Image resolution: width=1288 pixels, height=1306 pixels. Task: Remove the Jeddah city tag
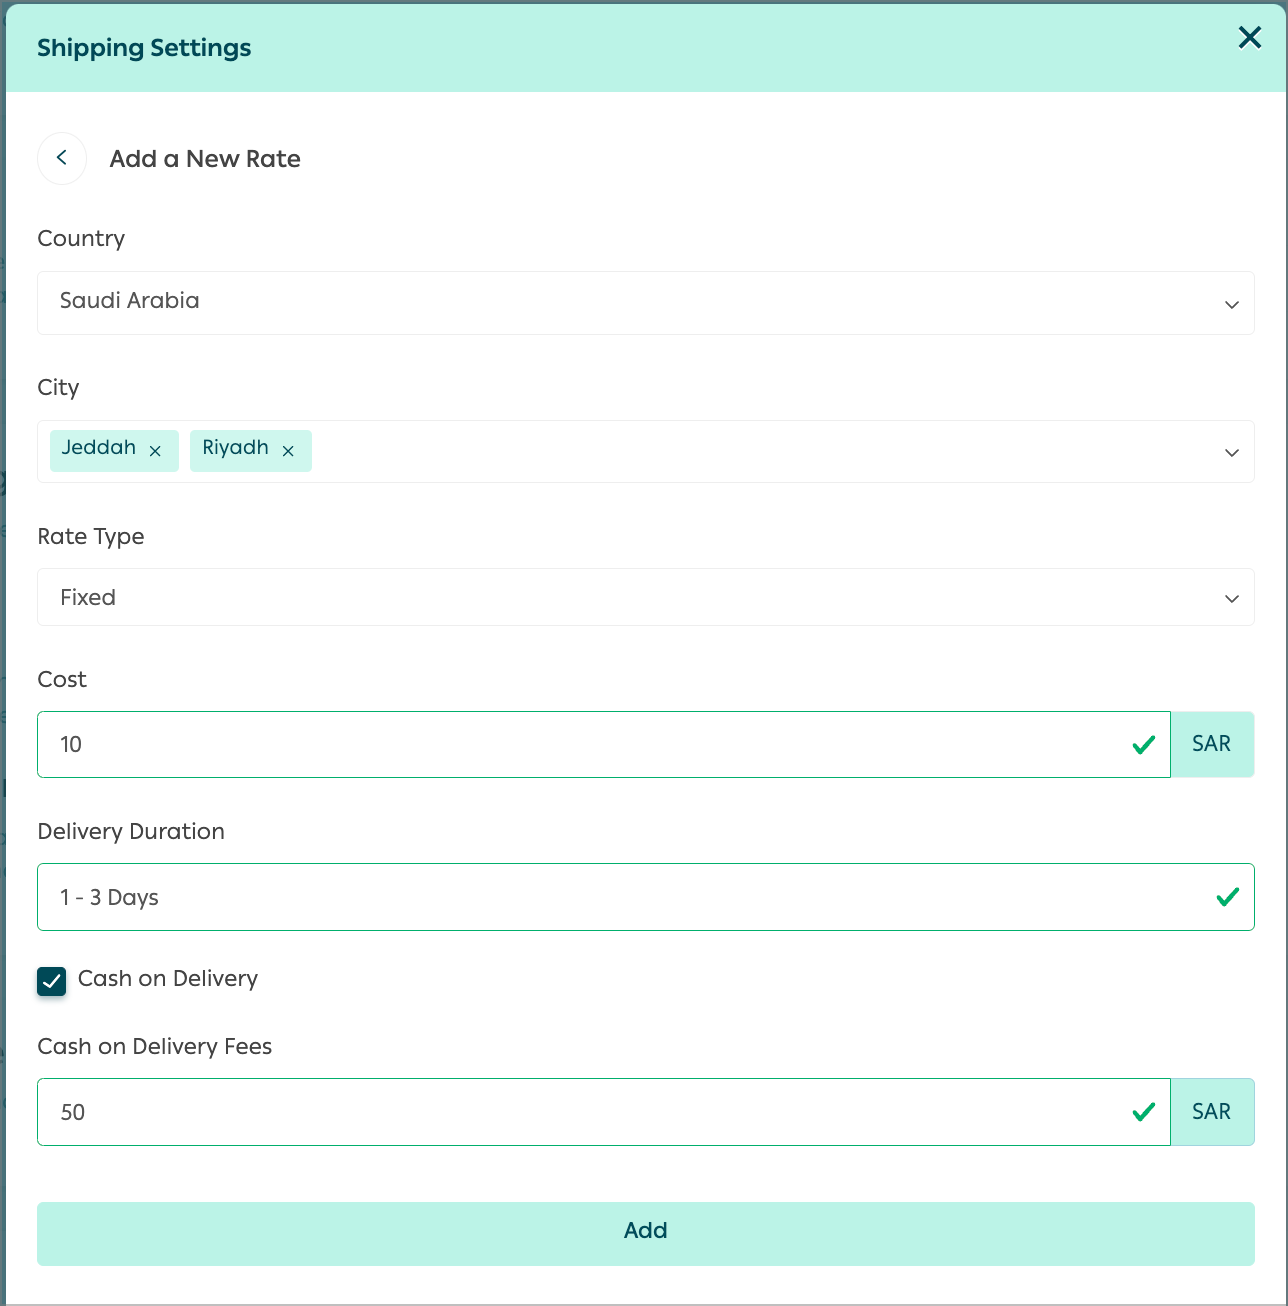tap(155, 451)
